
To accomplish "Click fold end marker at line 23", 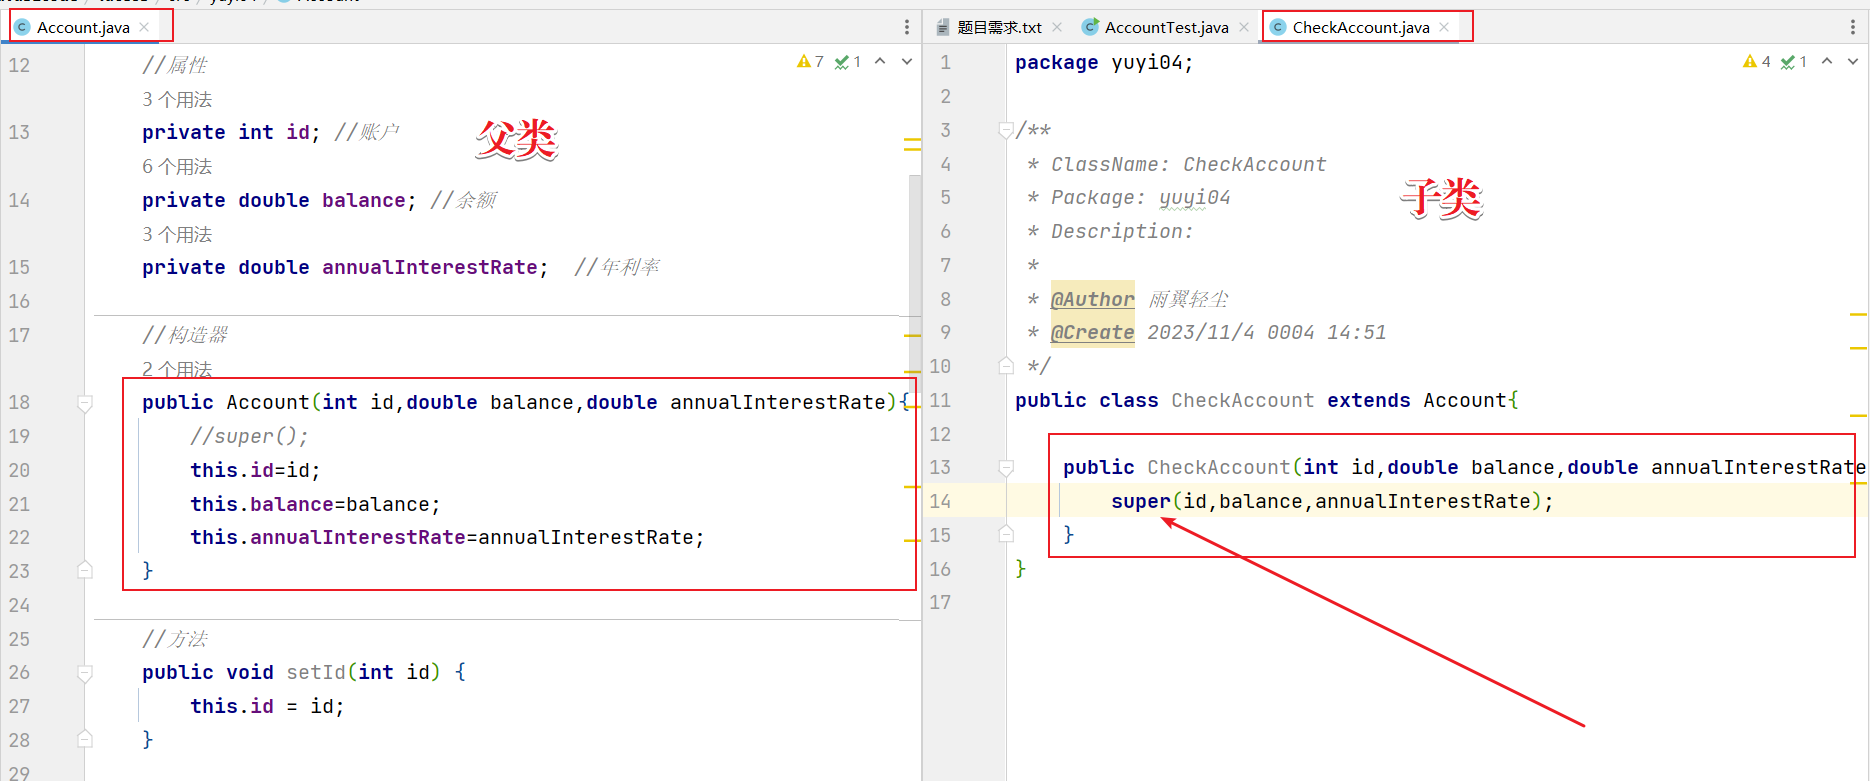I will coord(85,570).
